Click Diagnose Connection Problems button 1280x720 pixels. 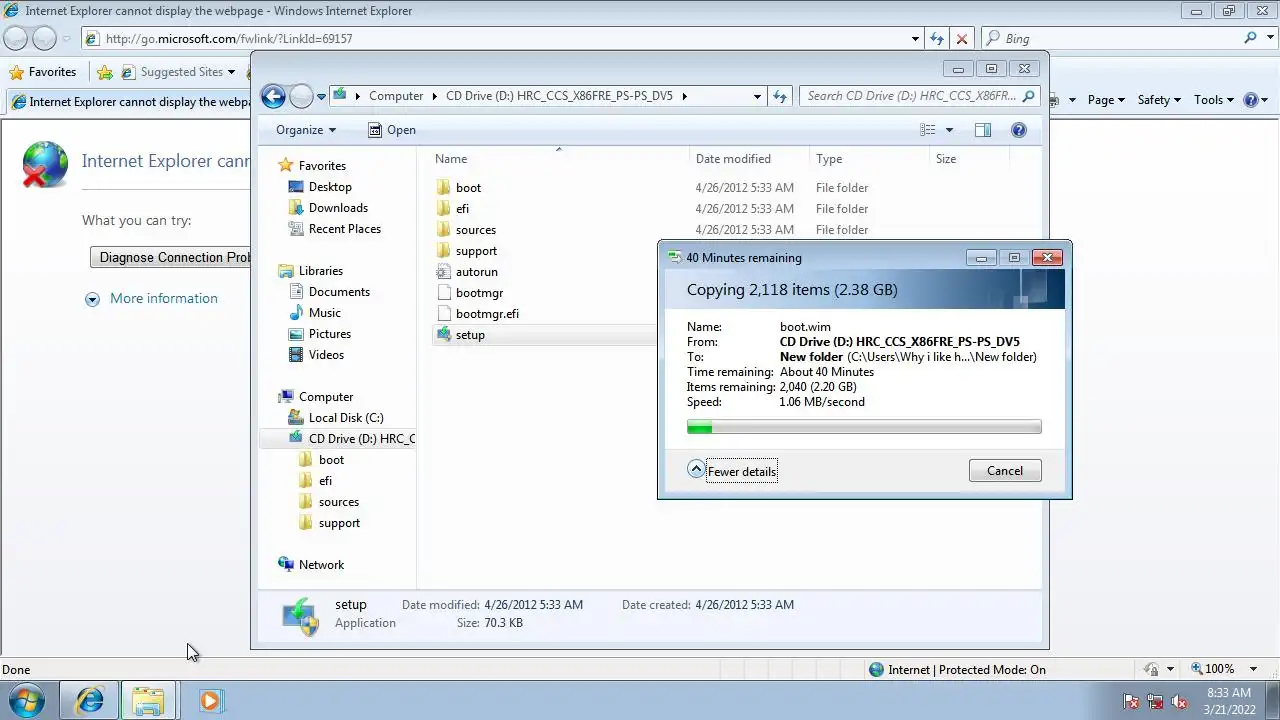click(x=171, y=257)
